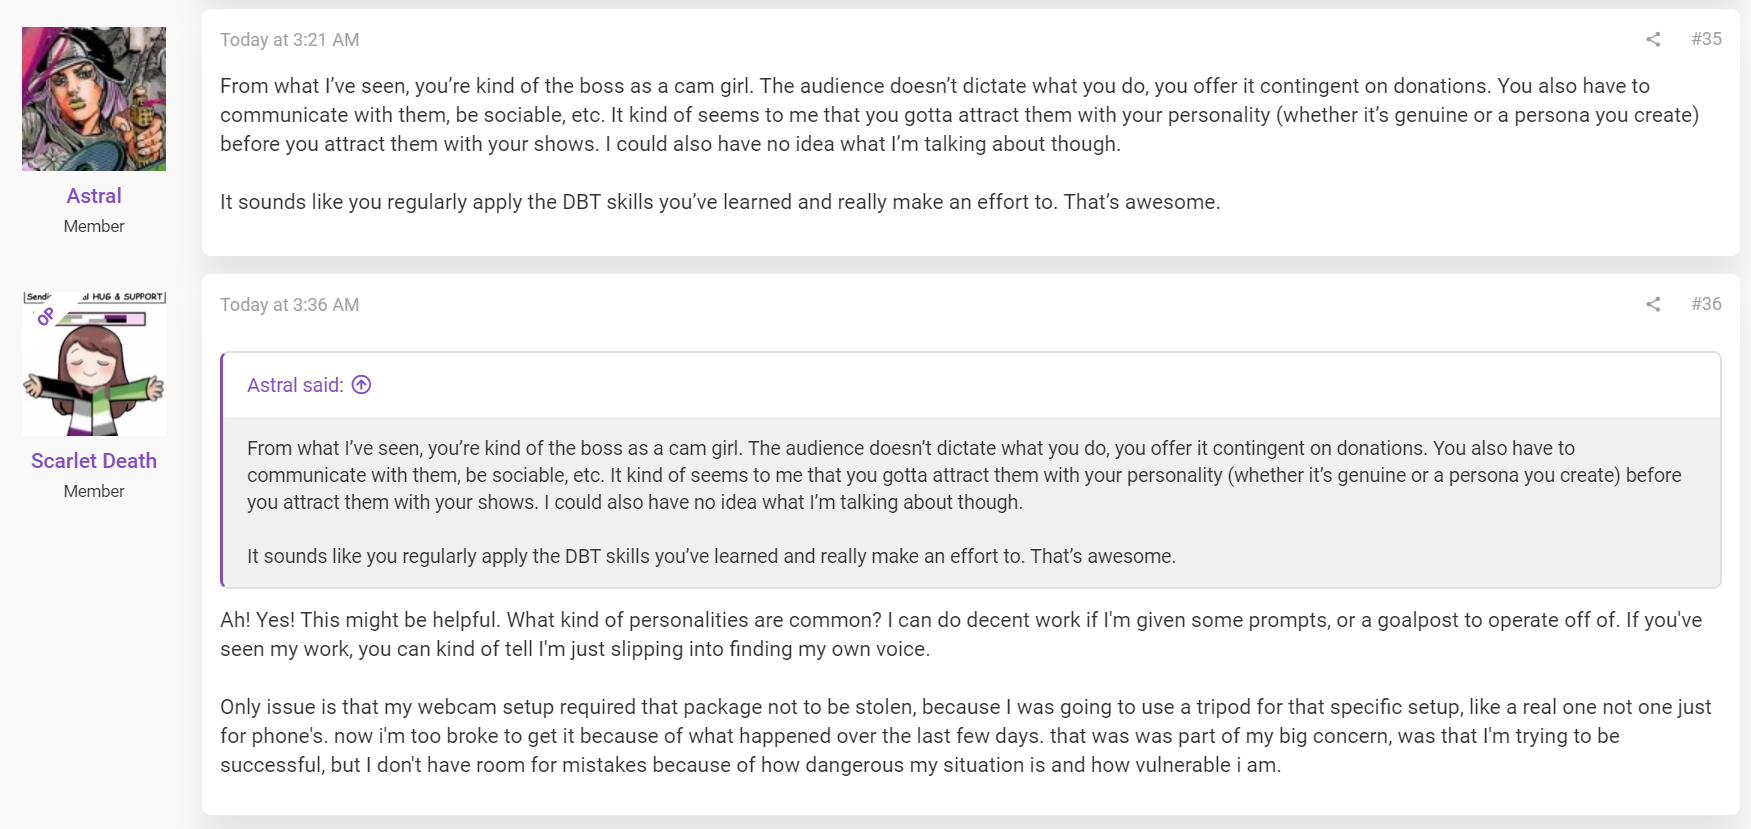
Task: Click the 'Ah! Yes!' reply paragraph
Action: 961,634
